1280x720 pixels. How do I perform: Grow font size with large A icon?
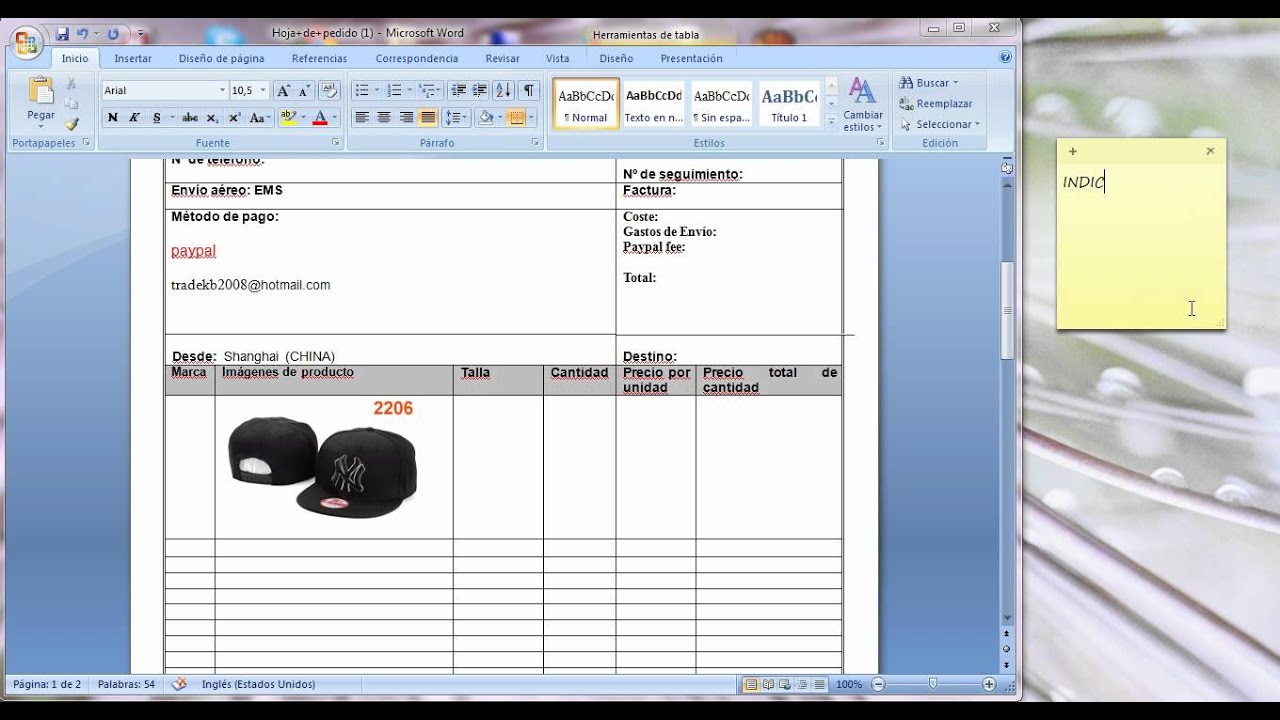(x=284, y=90)
